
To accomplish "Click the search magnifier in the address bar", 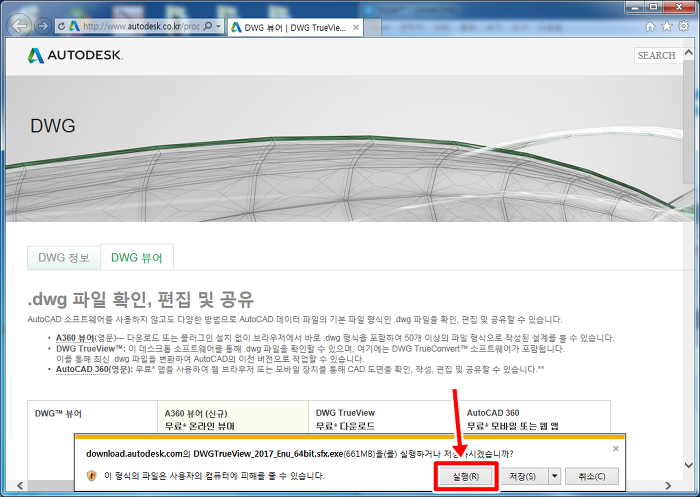I will pos(208,26).
